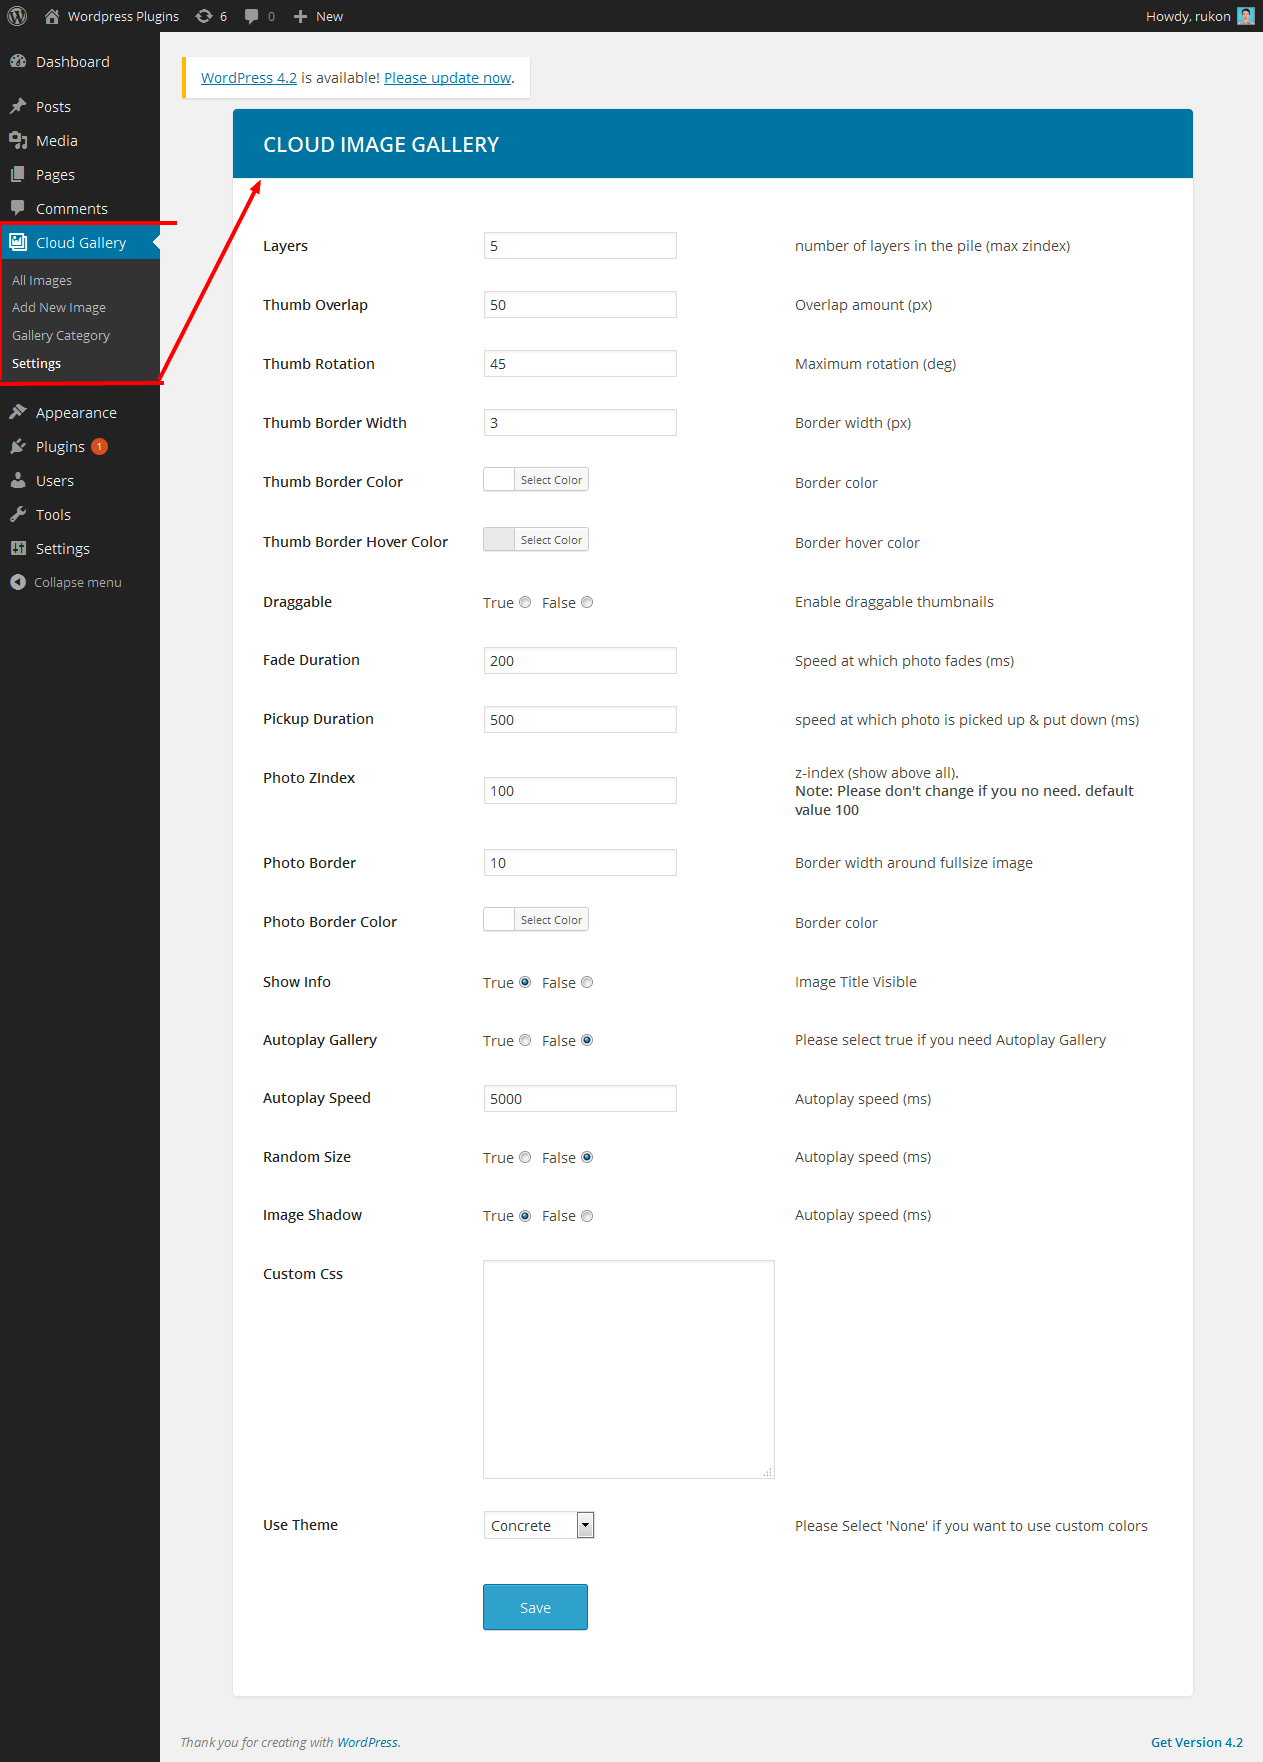
Task: Set Show Info to False
Action: pyautogui.click(x=587, y=982)
